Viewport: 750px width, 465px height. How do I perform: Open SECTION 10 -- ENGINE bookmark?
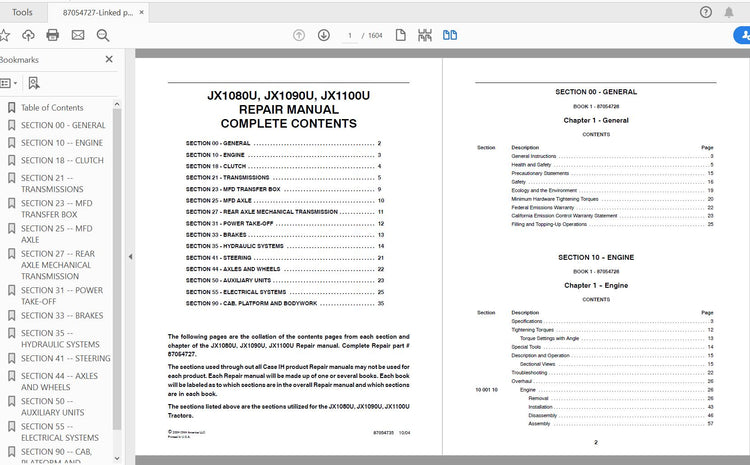click(x=62, y=143)
